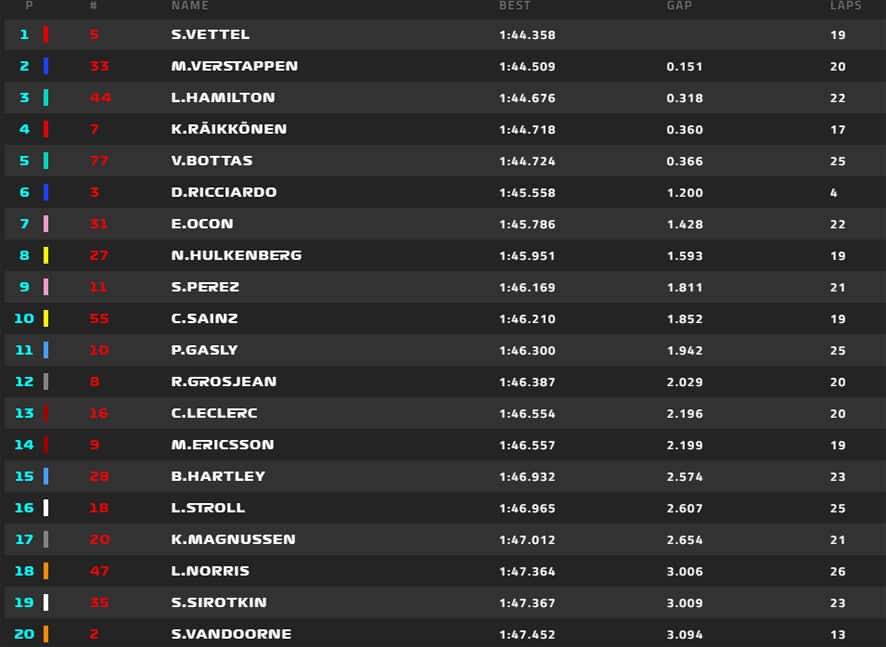Sort by the NAME column header
886x647 pixels.
pos(190,6)
